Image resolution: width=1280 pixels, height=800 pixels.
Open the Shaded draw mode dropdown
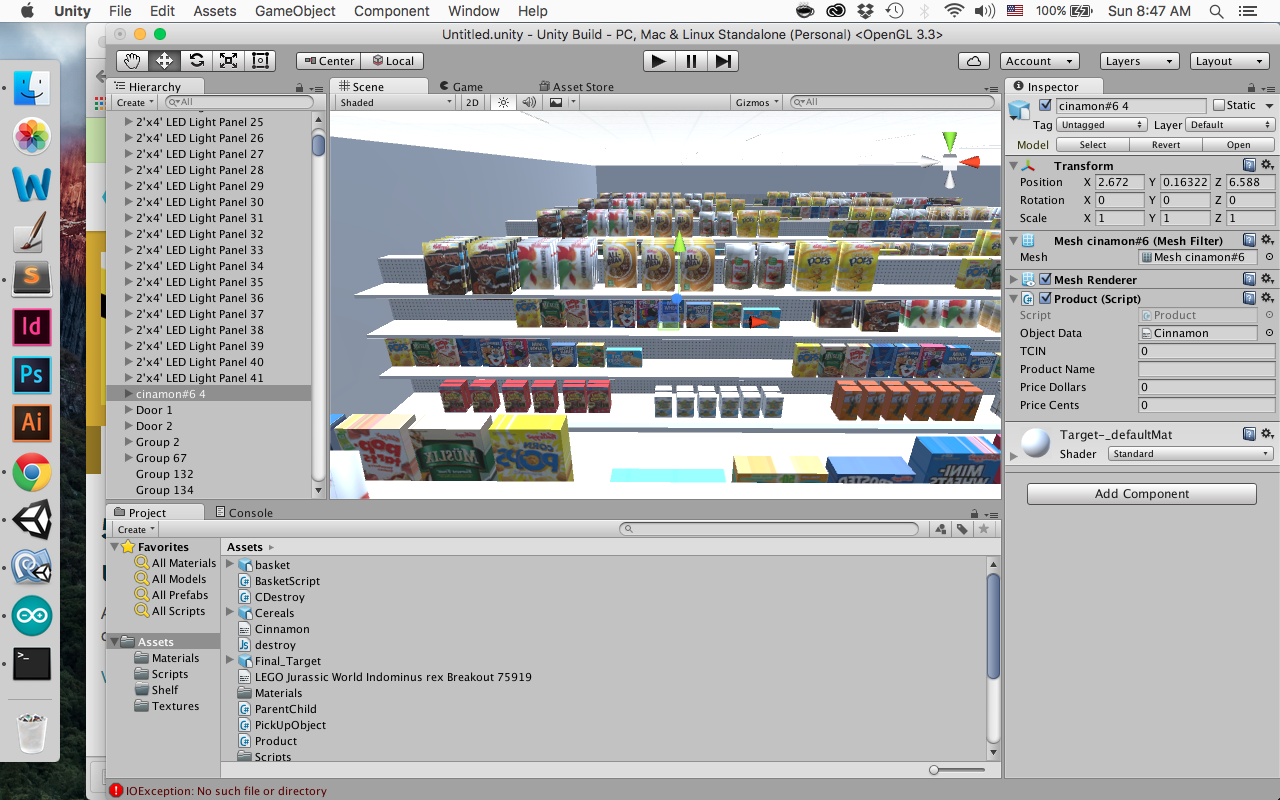coord(394,102)
